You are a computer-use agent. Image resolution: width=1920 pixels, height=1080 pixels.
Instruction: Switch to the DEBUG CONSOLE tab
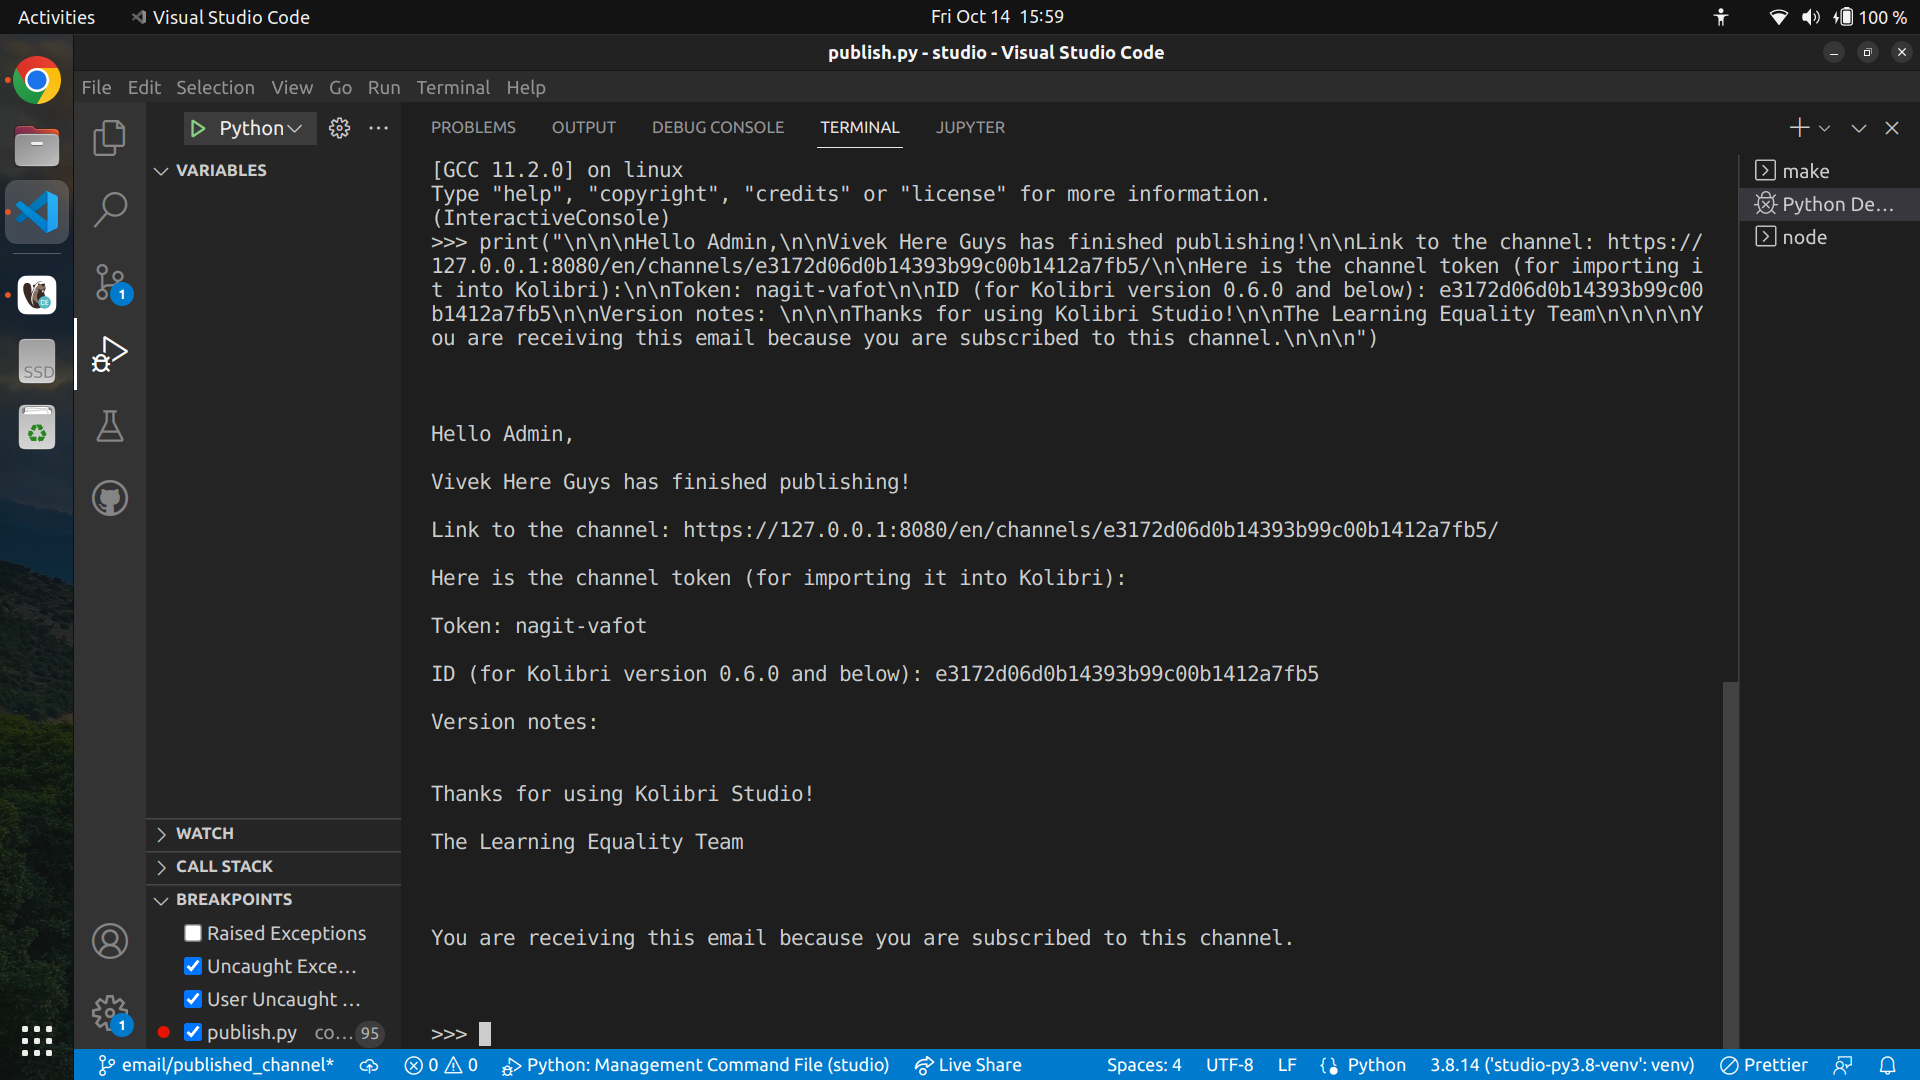pyautogui.click(x=717, y=128)
